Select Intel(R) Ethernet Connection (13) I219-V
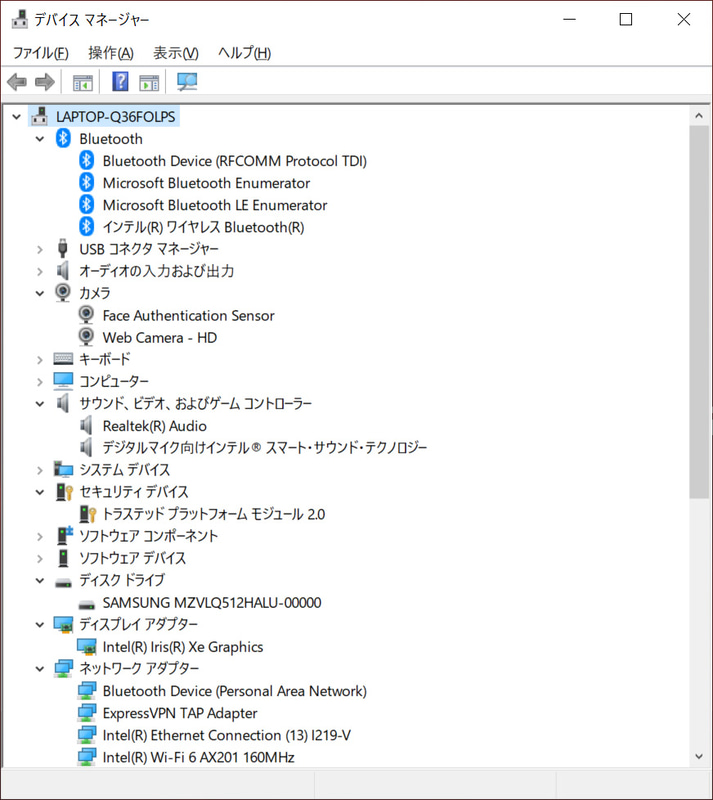 point(227,735)
